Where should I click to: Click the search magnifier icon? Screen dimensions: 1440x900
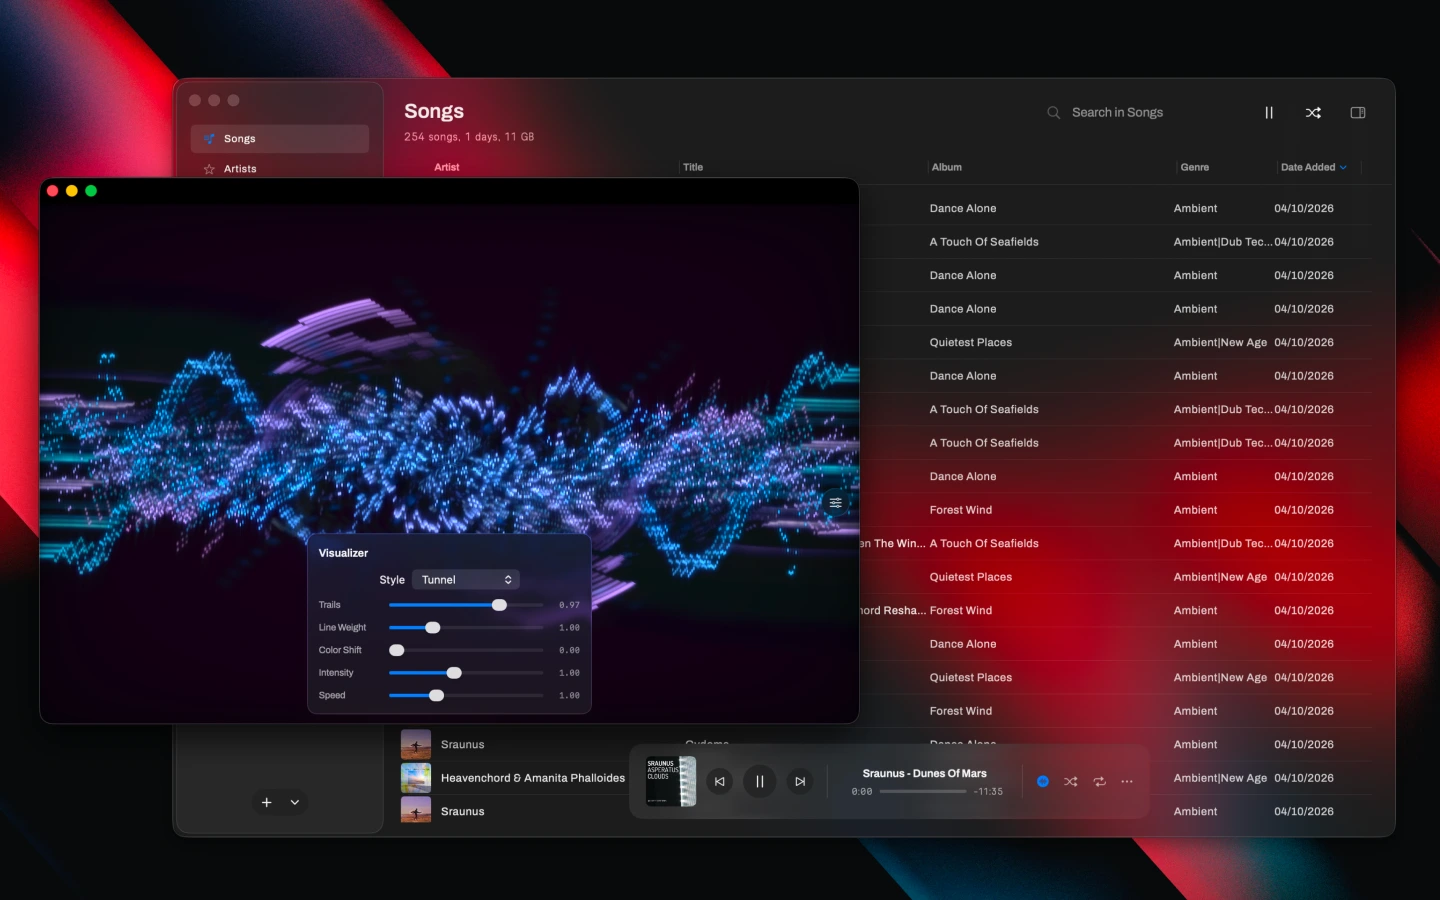point(1053,113)
